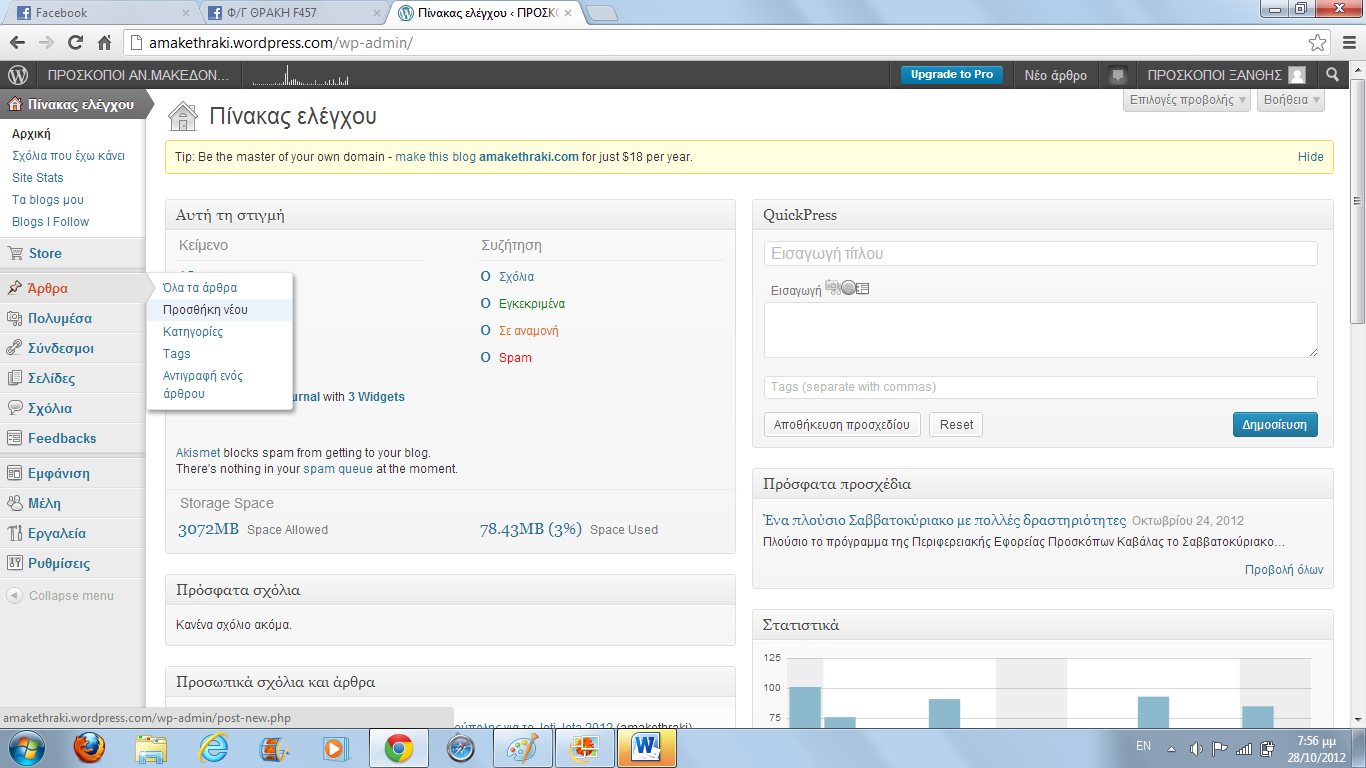Open the notifications icon in admin bar
Viewport: 1366px width, 768px height.
[x=1118, y=75]
